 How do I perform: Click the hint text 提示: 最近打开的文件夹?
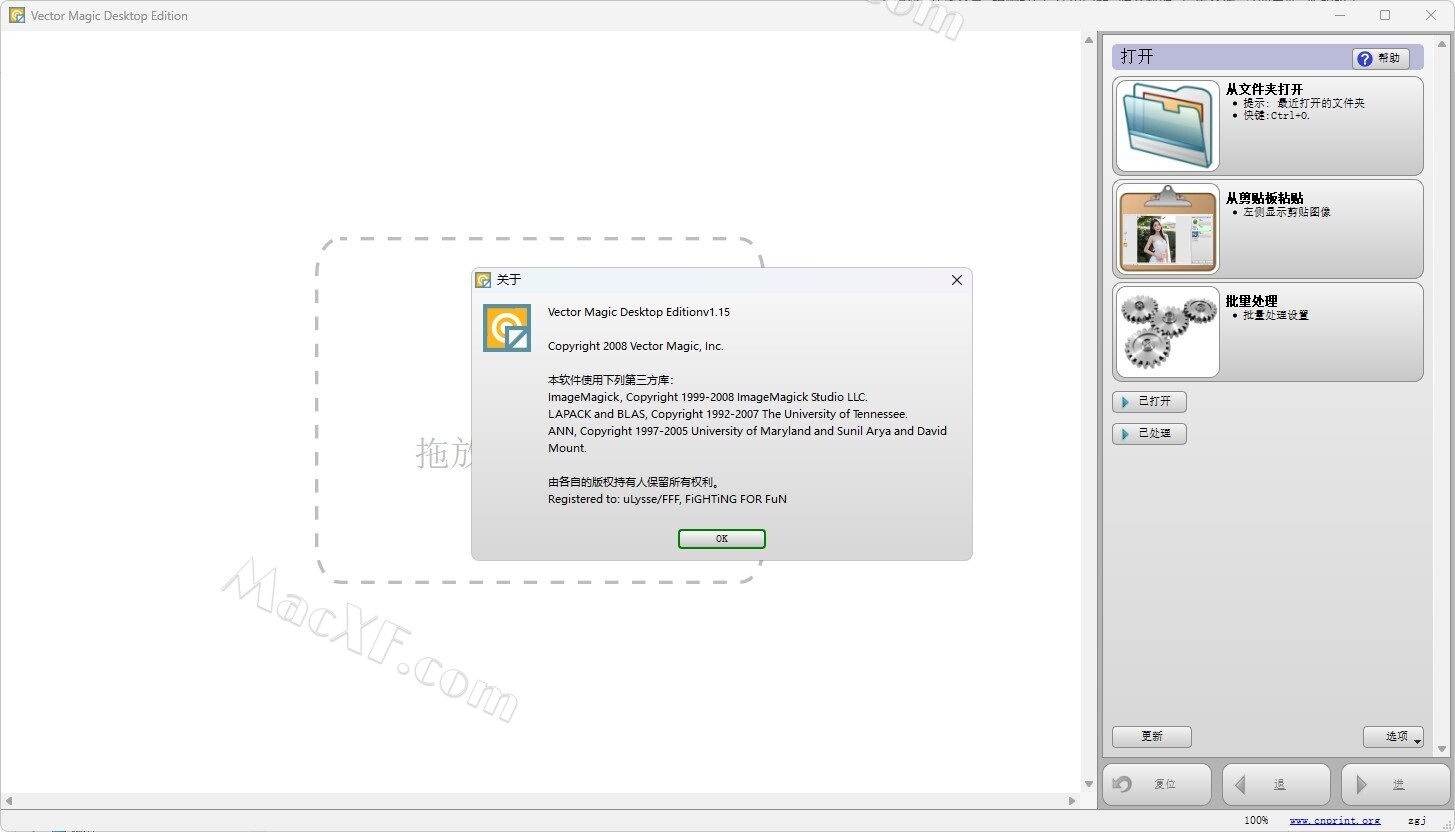(x=1304, y=103)
